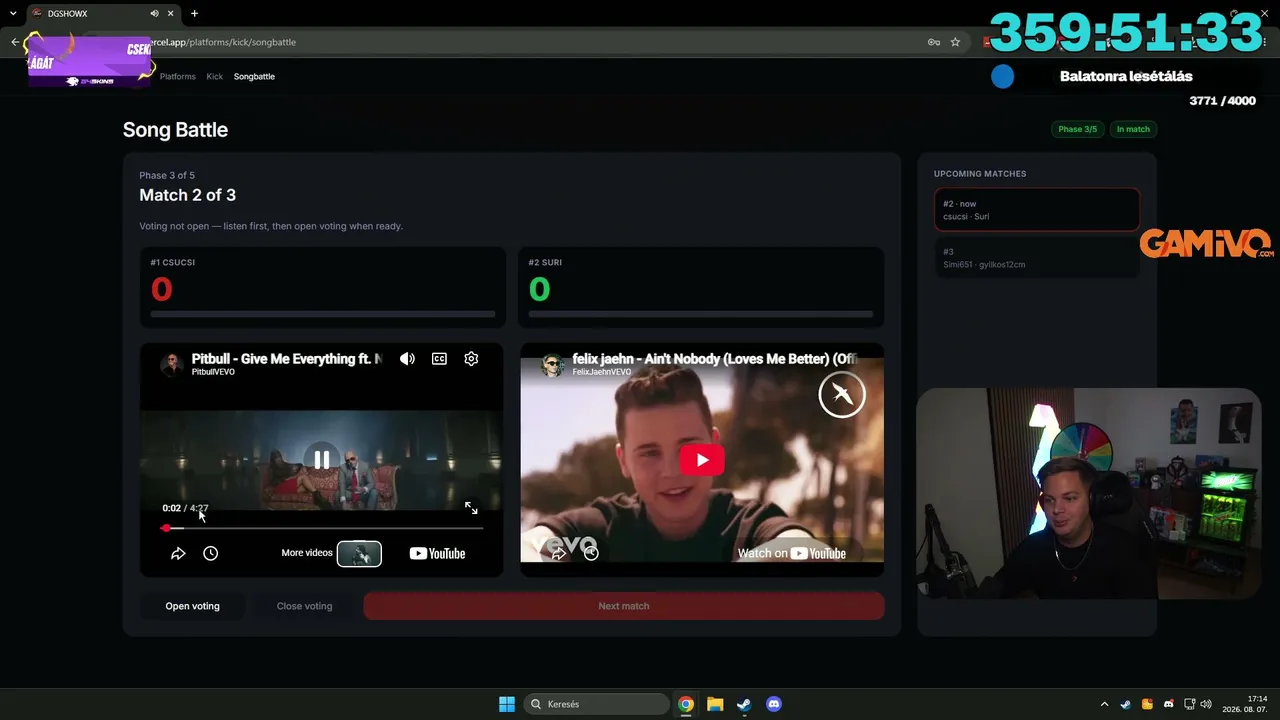Click the YouTube logo on Pitbull video

tap(437, 553)
